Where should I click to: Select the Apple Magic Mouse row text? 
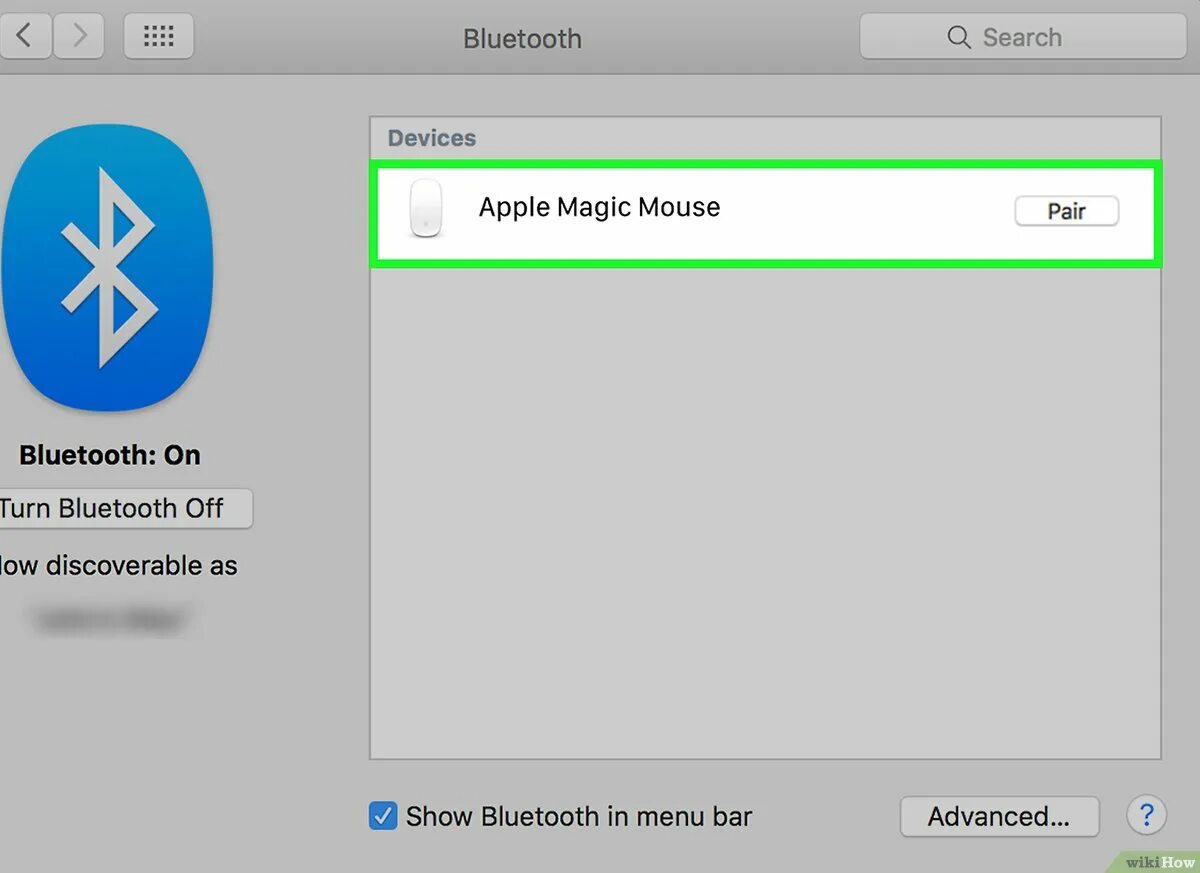[599, 207]
